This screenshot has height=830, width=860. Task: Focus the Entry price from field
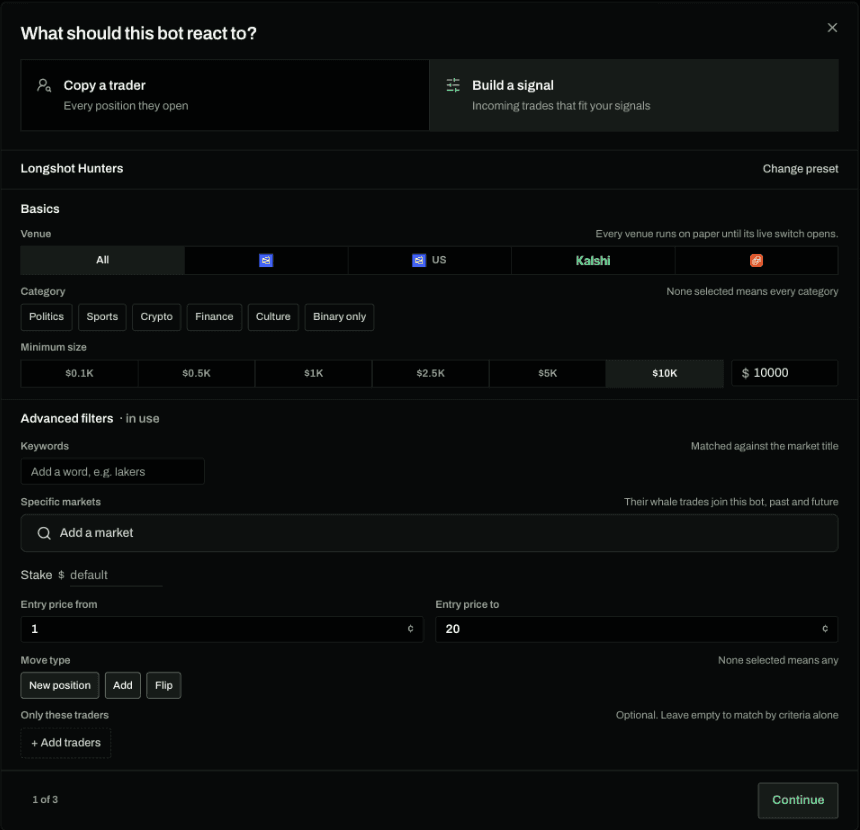pyautogui.click(x=222, y=629)
